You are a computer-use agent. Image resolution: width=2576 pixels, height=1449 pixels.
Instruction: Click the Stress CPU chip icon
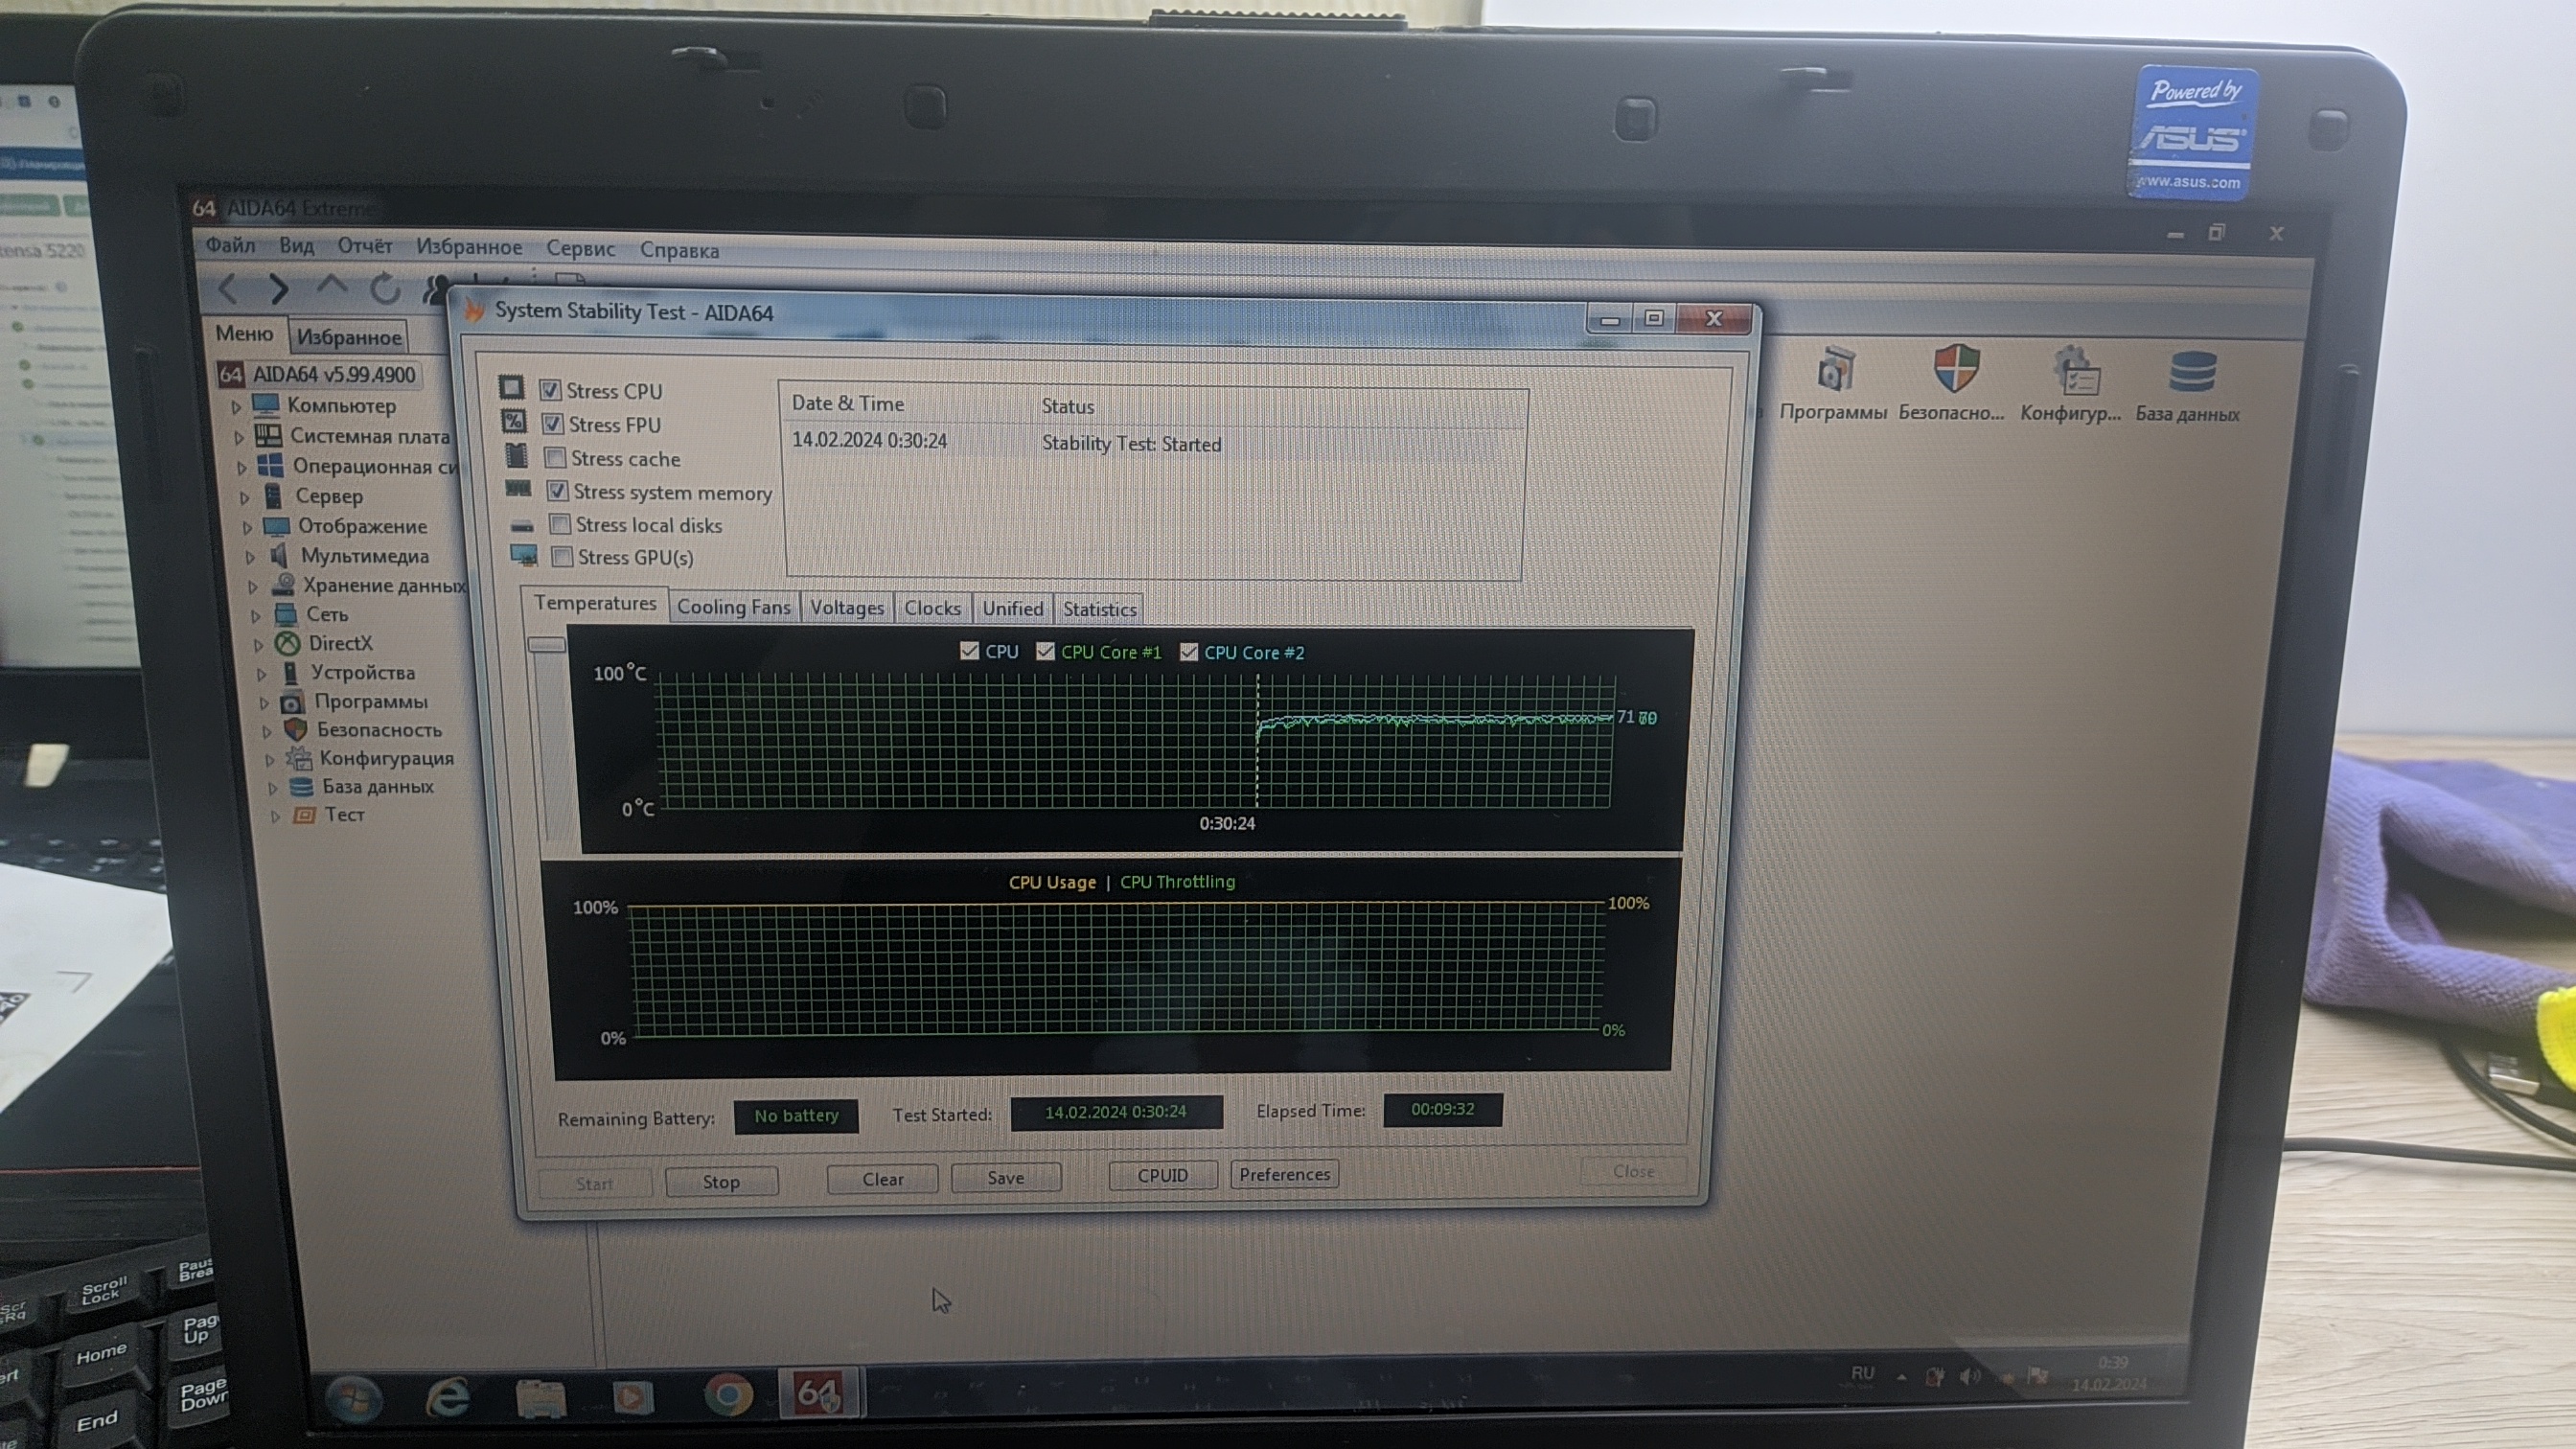pyautogui.click(x=511, y=388)
